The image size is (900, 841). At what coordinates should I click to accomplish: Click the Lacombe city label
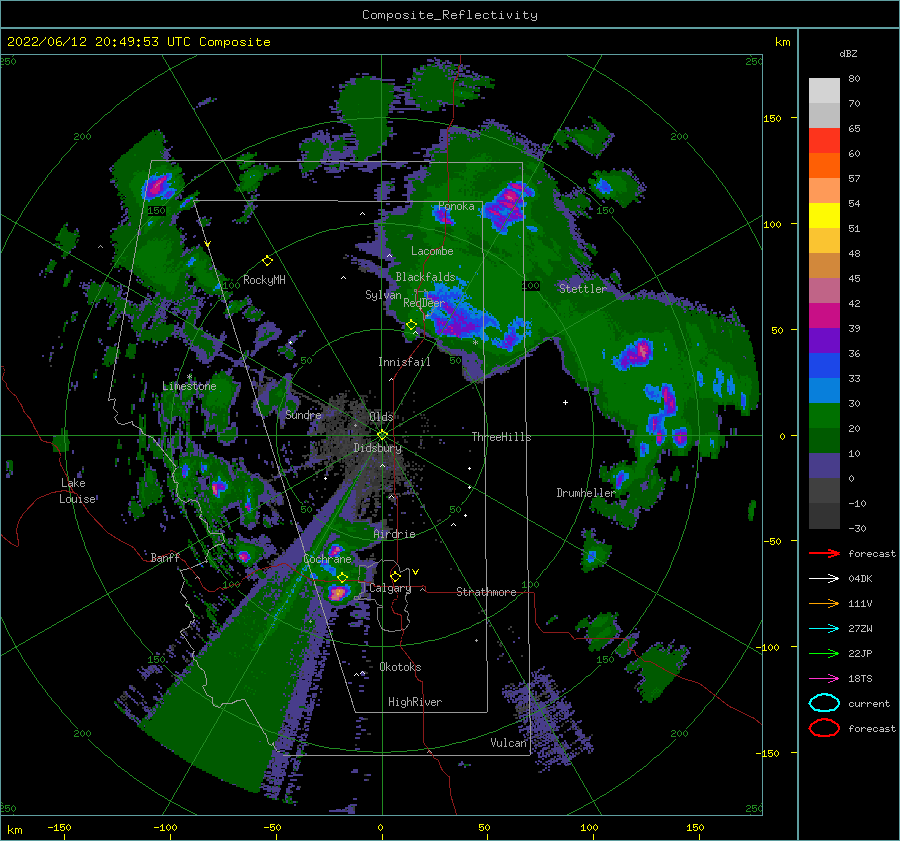click(432, 251)
